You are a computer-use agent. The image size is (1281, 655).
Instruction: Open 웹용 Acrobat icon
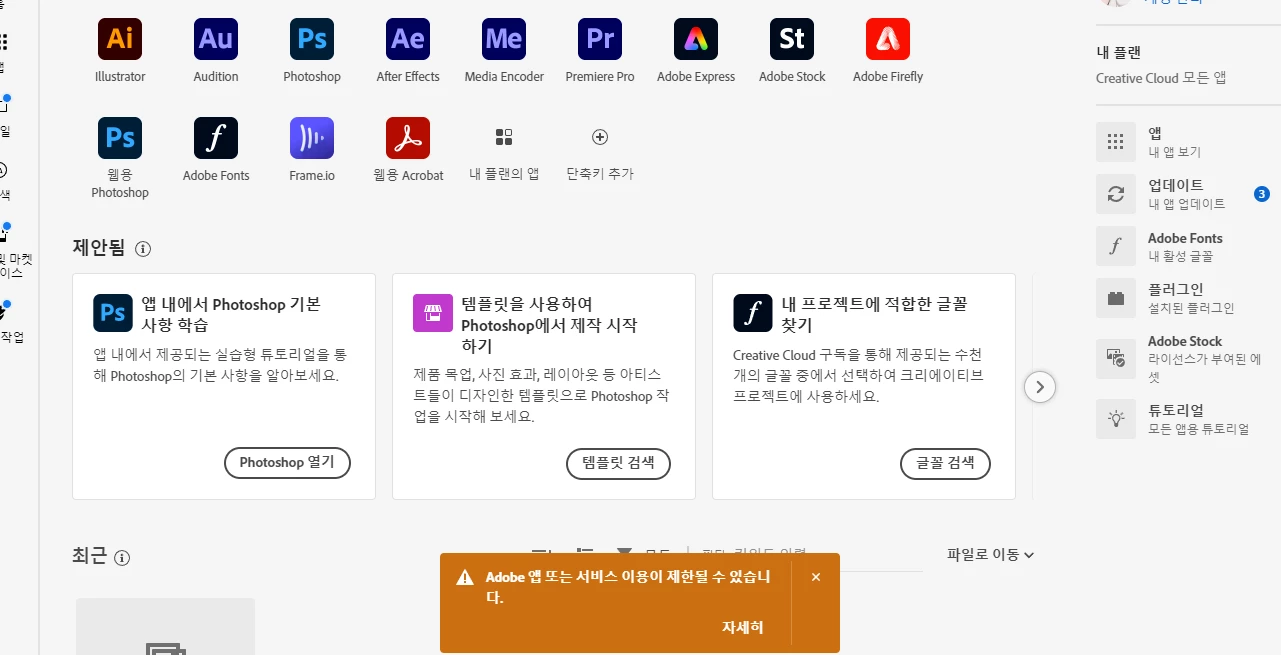408,138
